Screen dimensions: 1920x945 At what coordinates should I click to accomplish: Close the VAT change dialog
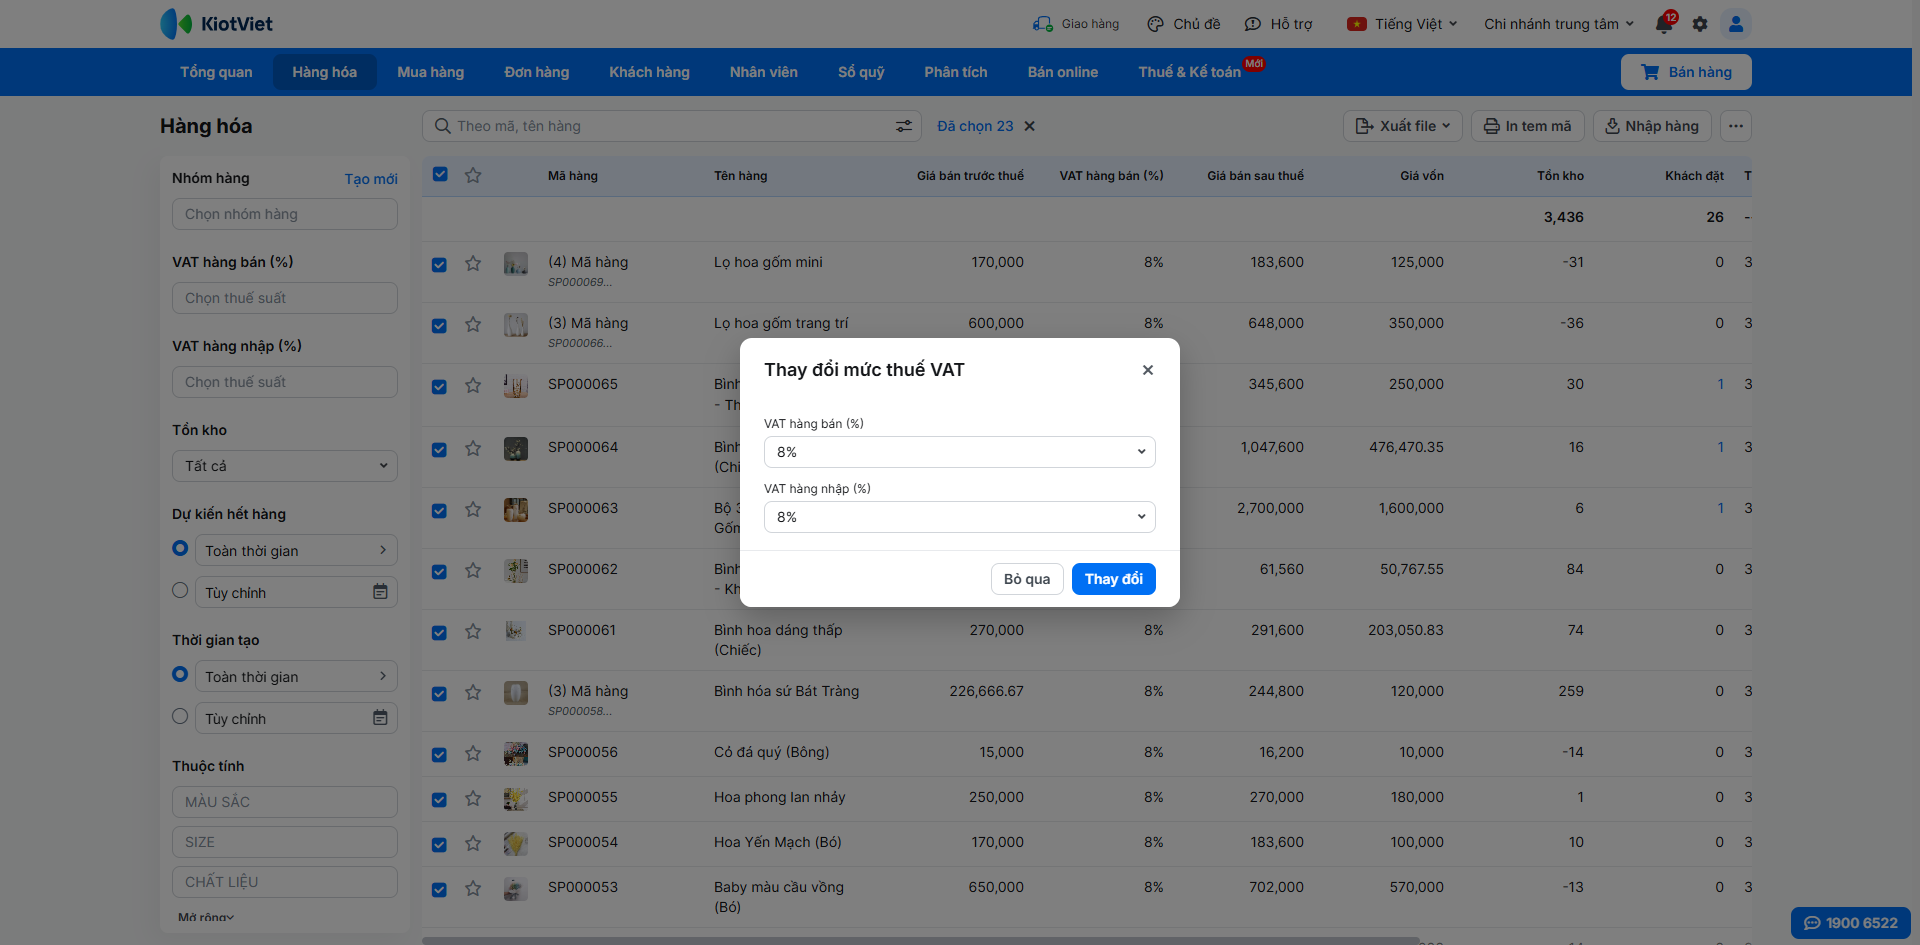[1148, 370]
